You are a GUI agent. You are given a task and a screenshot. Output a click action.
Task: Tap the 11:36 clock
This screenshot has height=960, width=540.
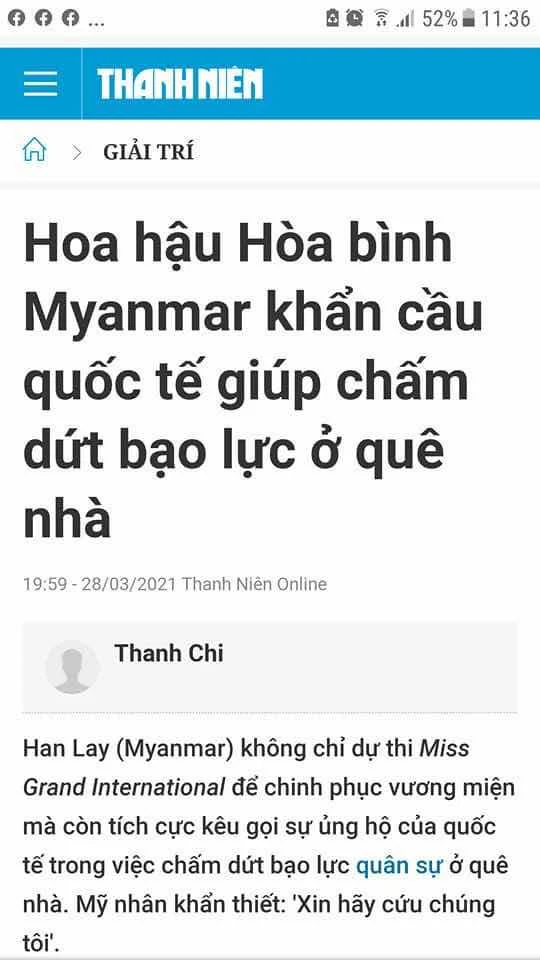point(505,19)
